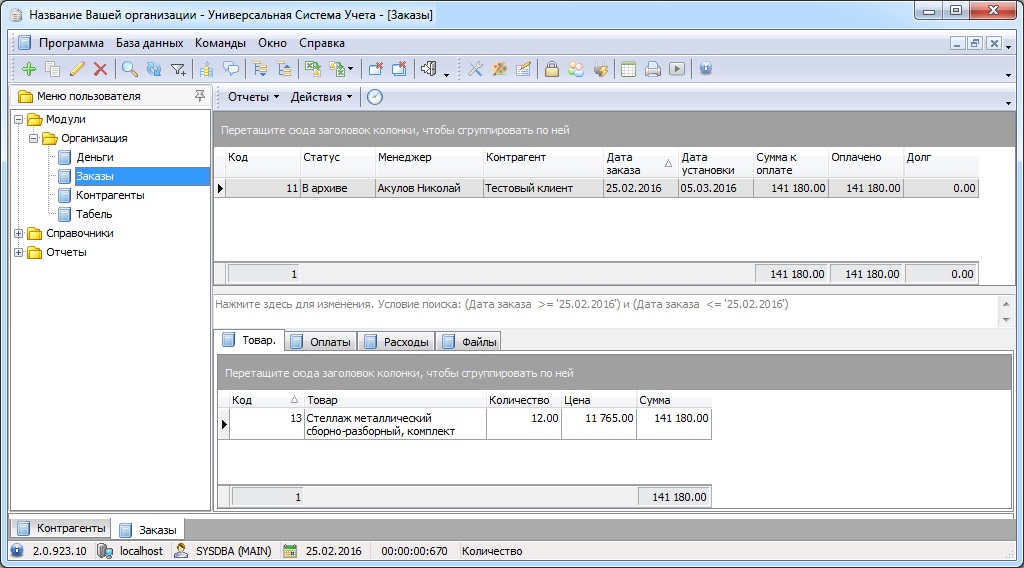
Task: Open Контрагенты module in tree
Action: pos(110,195)
